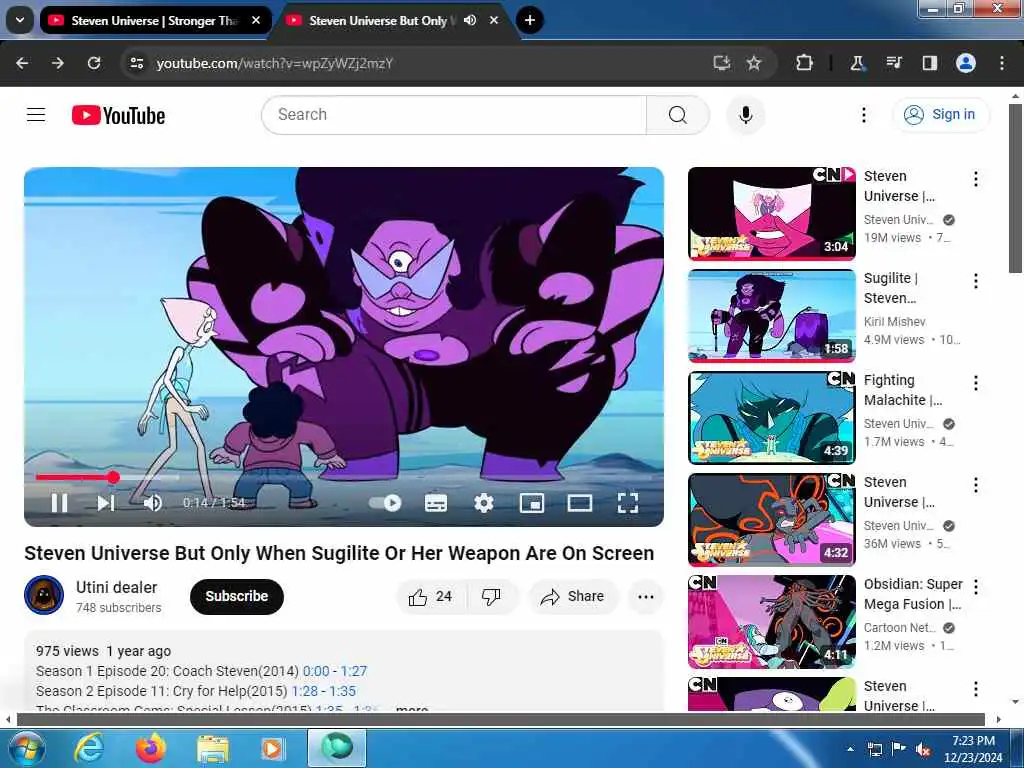Screen dimensions: 1024x768
Task: Go back to previous page
Action: pyautogui.click(x=22, y=63)
